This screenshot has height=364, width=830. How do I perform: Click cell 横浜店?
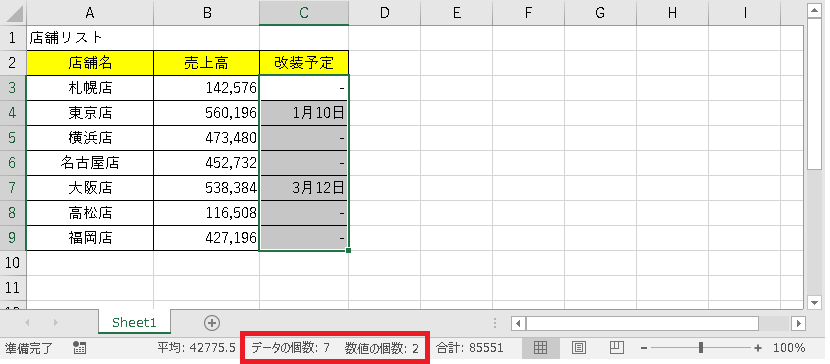(x=90, y=138)
